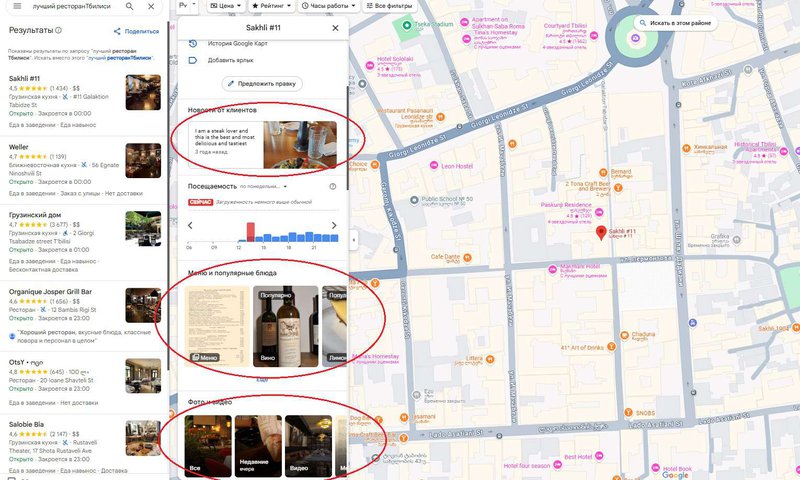
Task: Click the info icon beside Результаты
Action: (x=59, y=31)
